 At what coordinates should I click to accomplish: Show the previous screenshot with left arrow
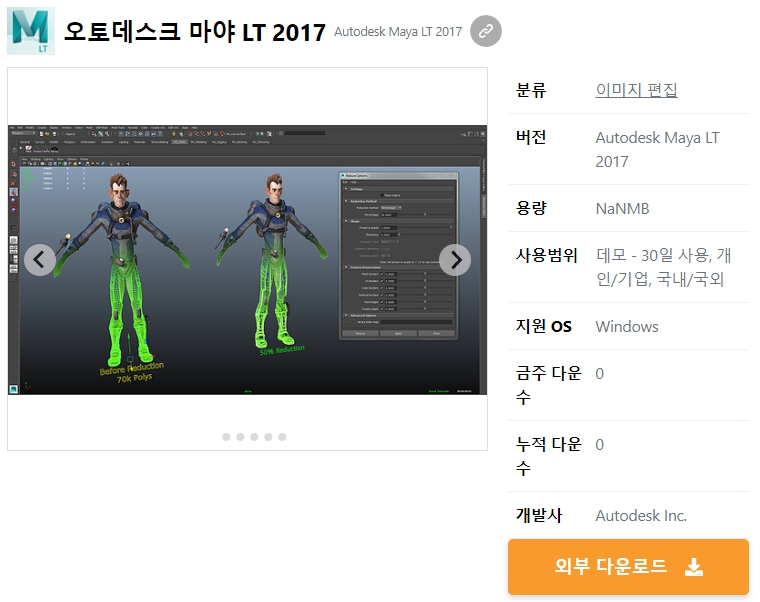tap(40, 260)
